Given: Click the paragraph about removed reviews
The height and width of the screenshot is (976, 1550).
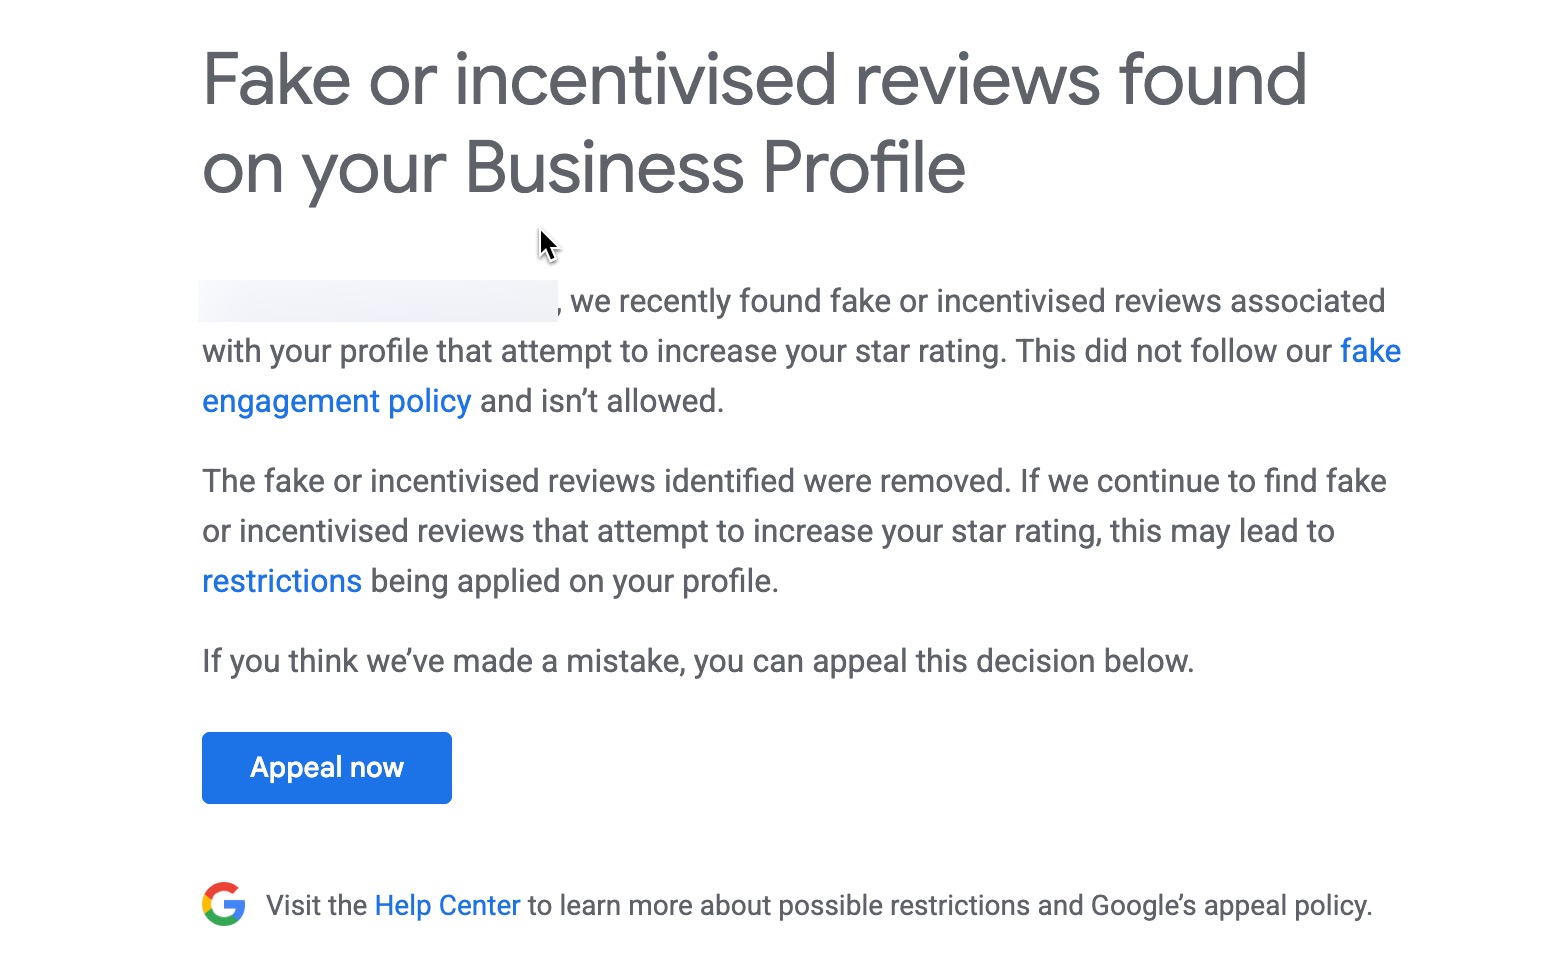Looking at the screenshot, I should pos(790,530).
